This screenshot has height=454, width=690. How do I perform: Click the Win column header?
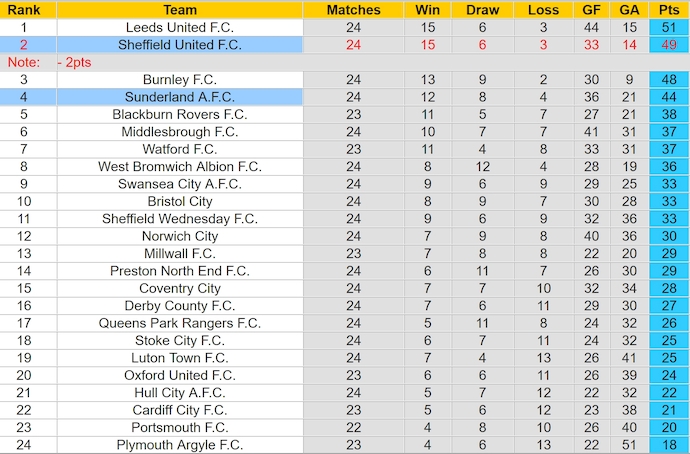pos(427,10)
